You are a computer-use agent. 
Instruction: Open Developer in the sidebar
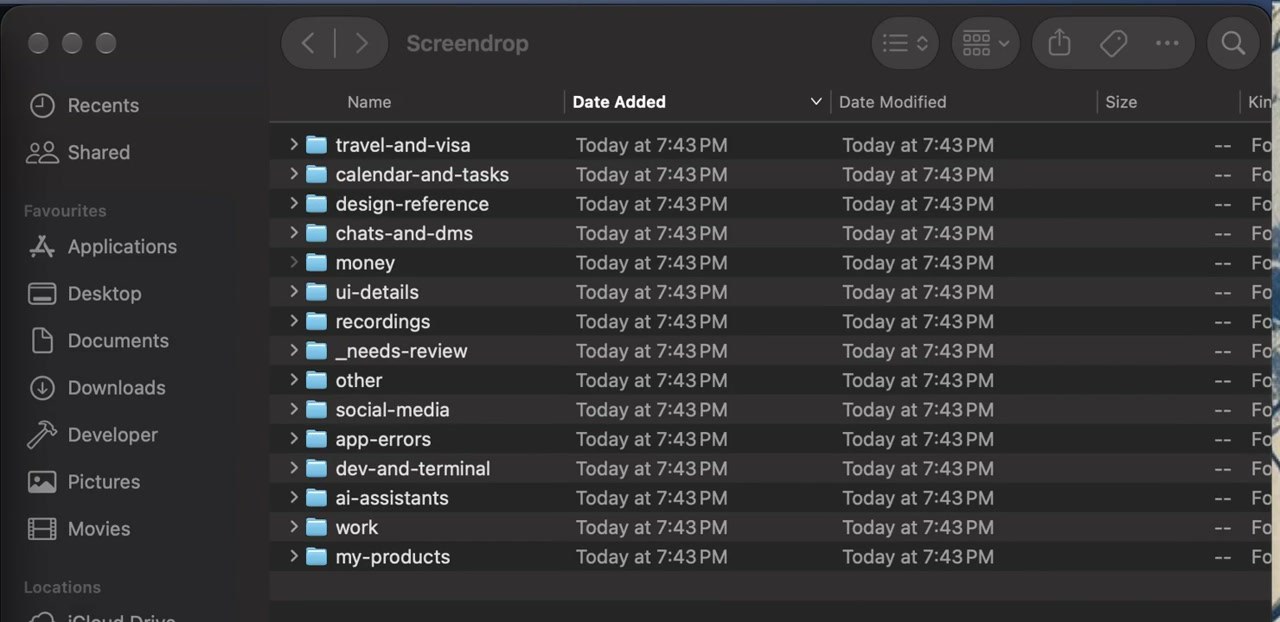point(93,434)
